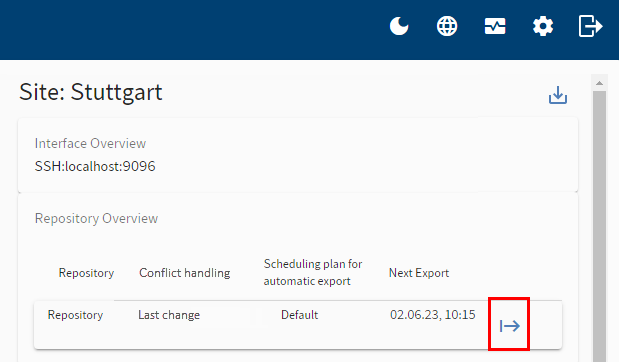Screen dimensions: 619x362
Task: Click the scrollbar up arrow
Action: 599,83
